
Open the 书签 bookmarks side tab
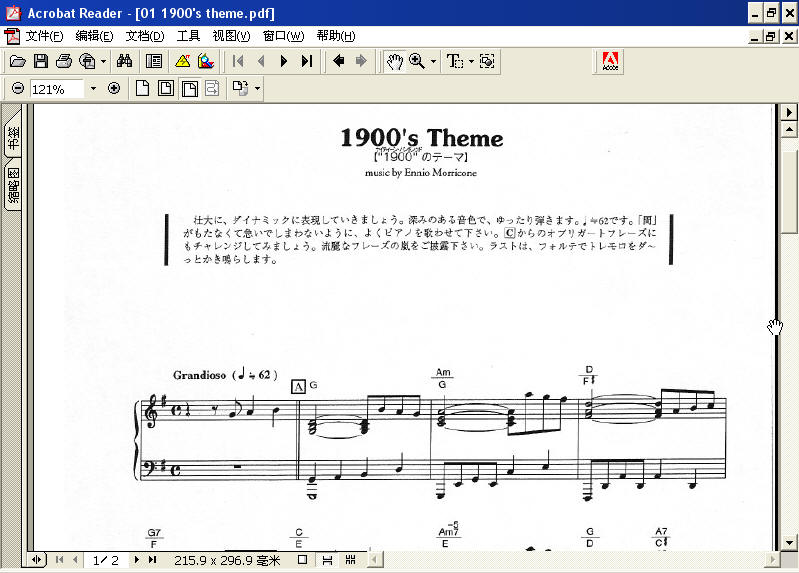[x=12, y=137]
